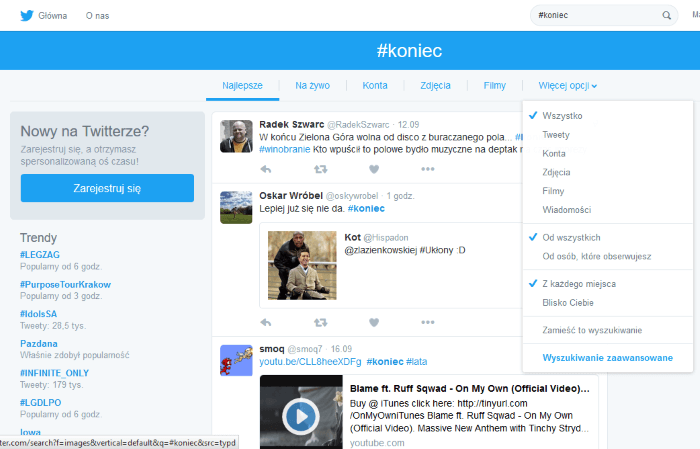This screenshot has height=449, width=700.
Task: Click the Twitter bird home icon
Action: [x=26, y=15]
